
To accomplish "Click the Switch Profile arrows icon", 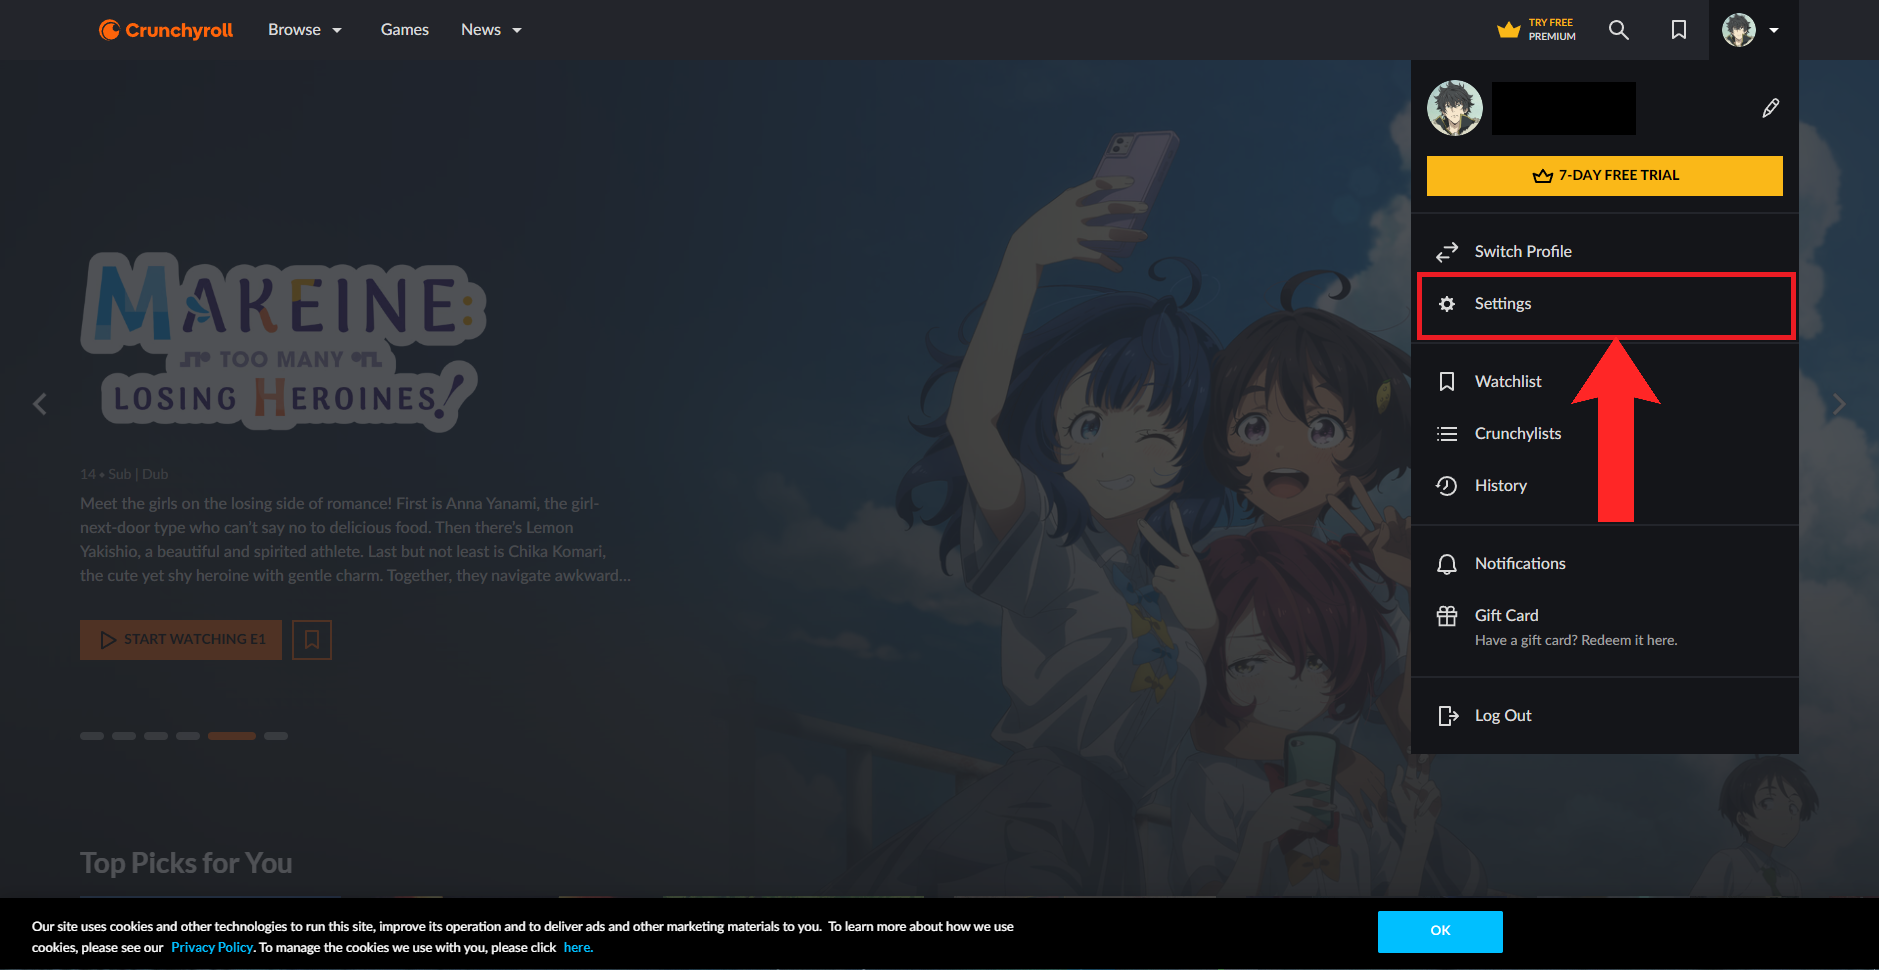I will click(1447, 252).
